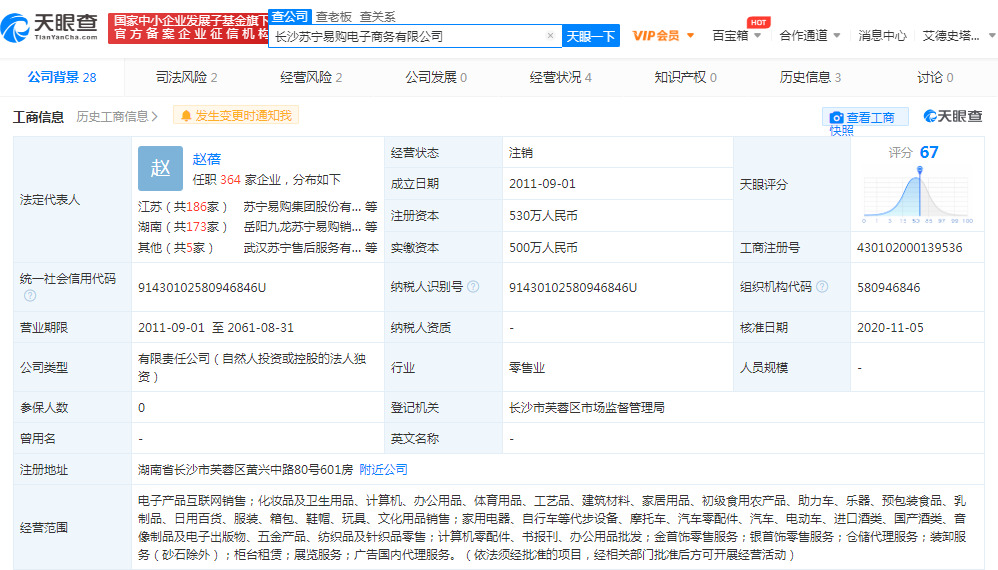This screenshot has height=570, width=998.
Task: Switch to 经营状况 4 tab
Action: (x=561, y=78)
